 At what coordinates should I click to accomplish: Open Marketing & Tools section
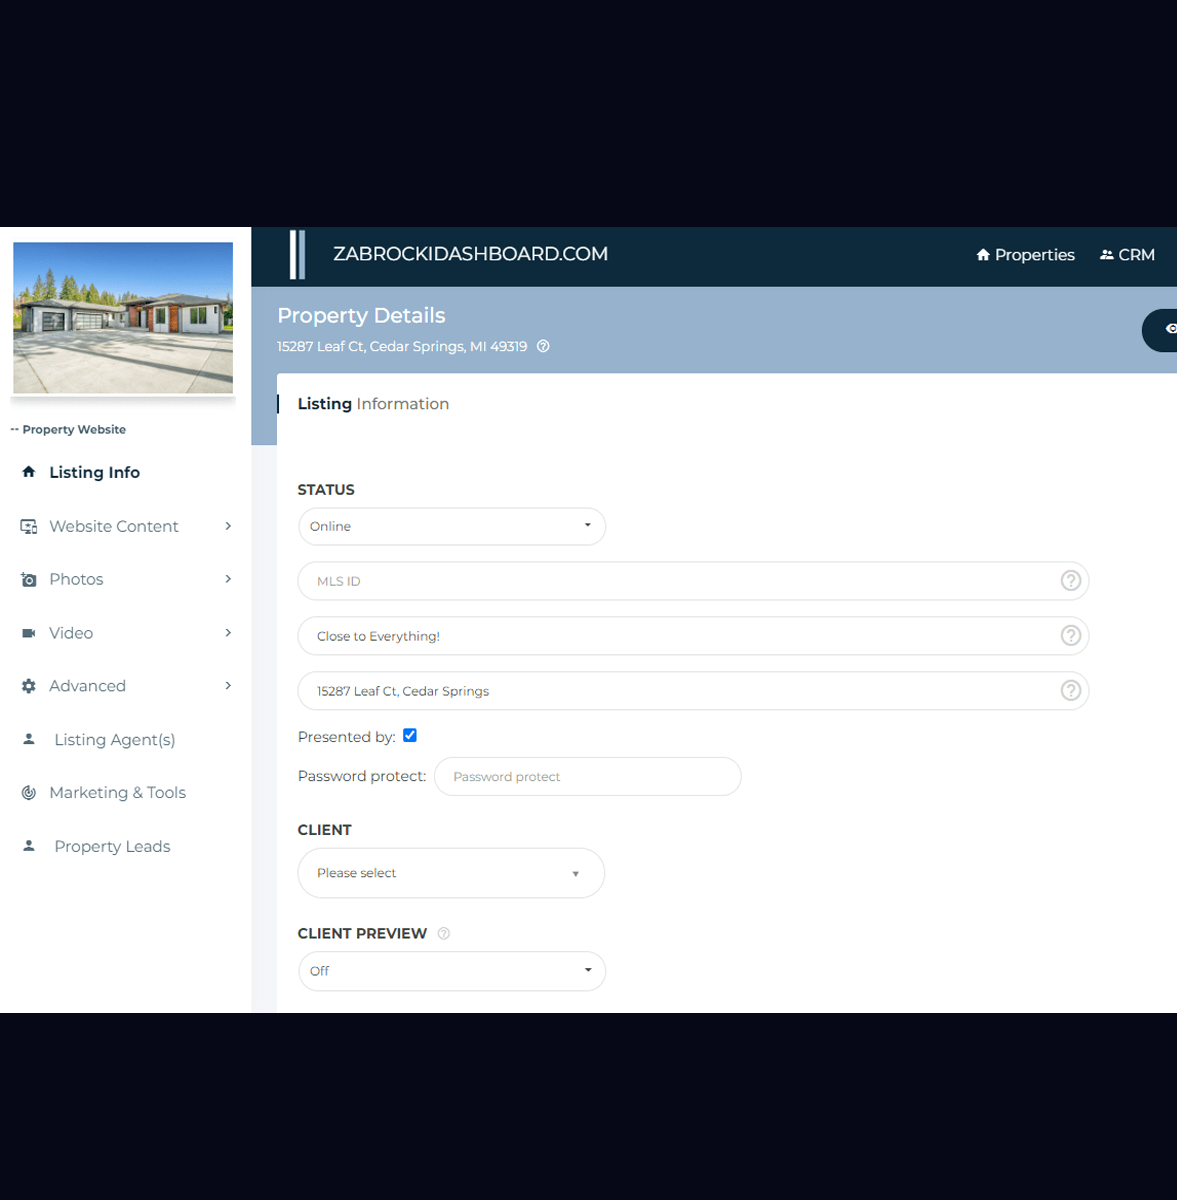click(117, 793)
